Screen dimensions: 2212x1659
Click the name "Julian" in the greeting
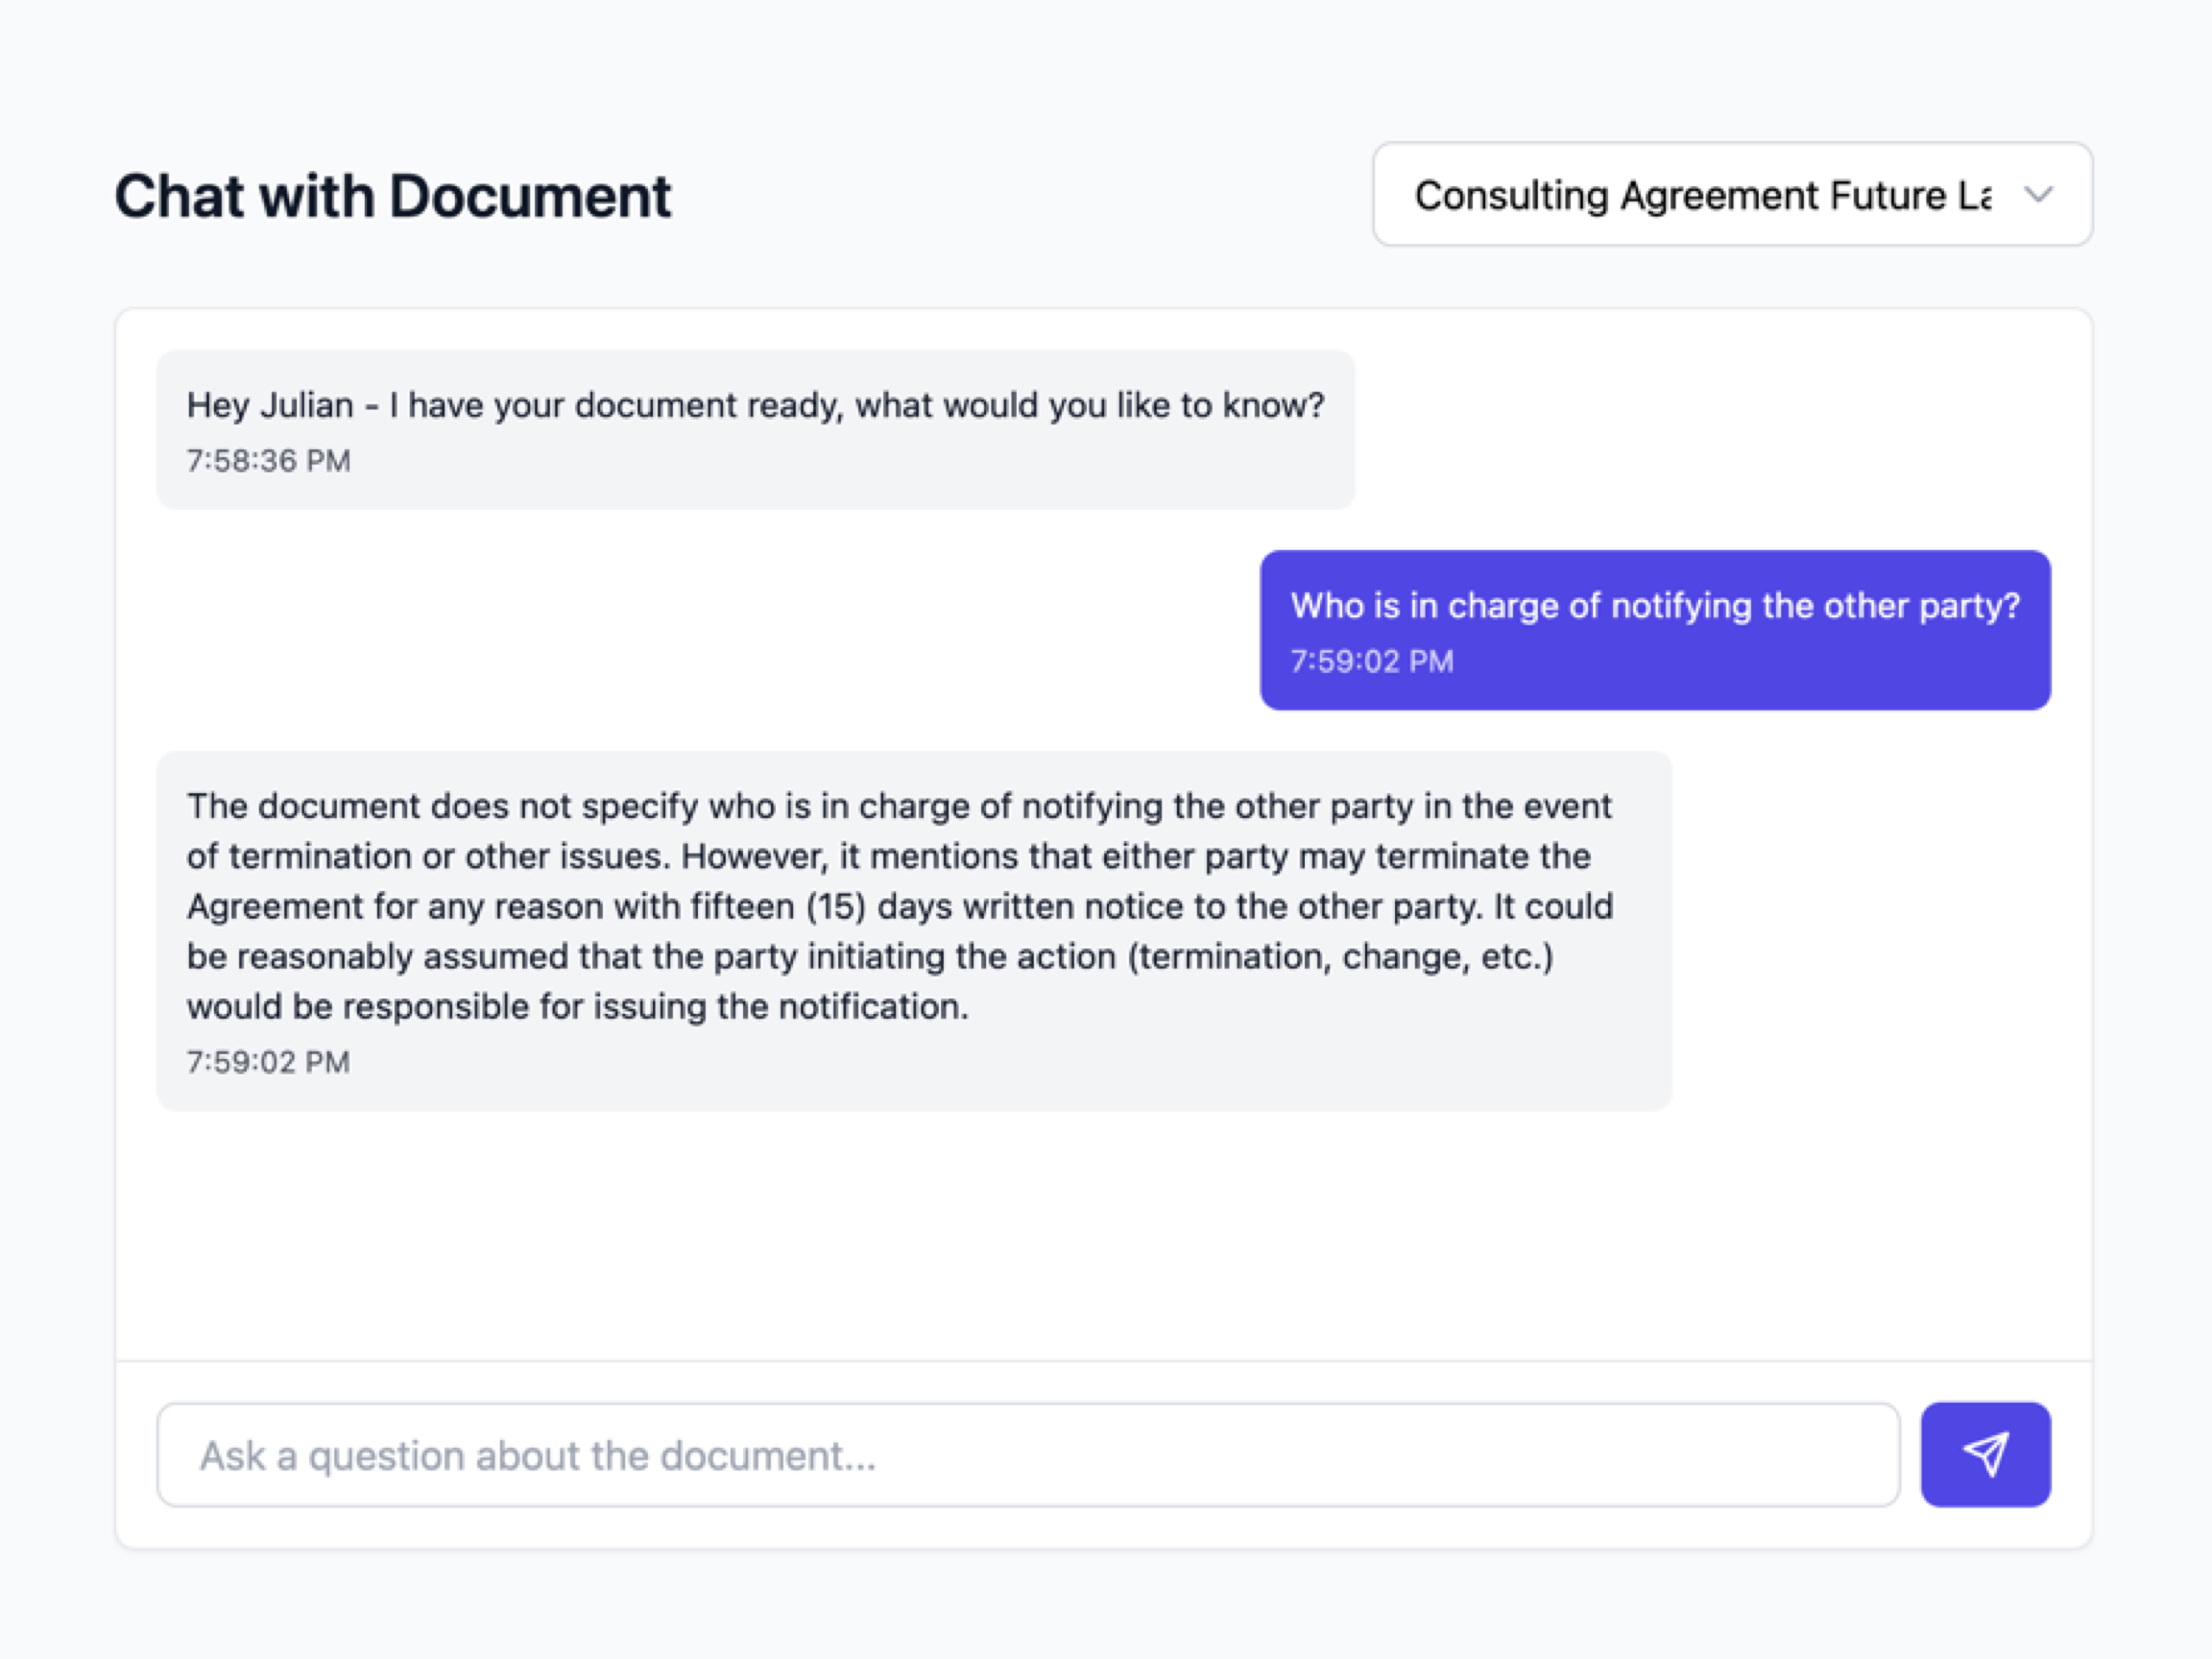tap(306, 406)
